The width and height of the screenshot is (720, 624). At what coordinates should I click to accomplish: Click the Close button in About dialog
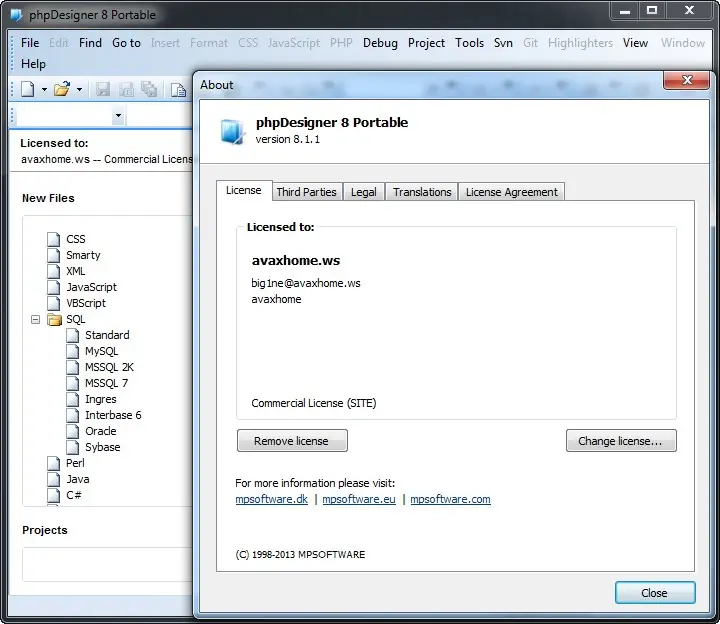tap(655, 593)
